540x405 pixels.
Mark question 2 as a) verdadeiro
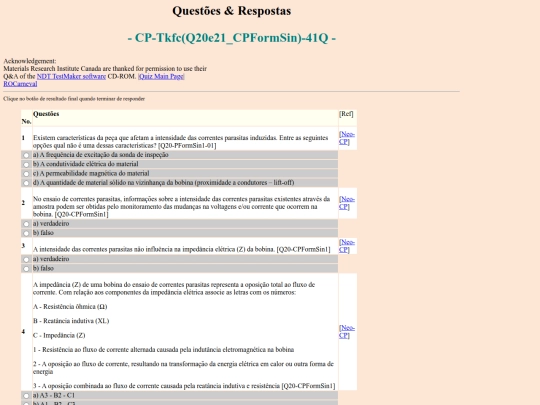click(26, 224)
